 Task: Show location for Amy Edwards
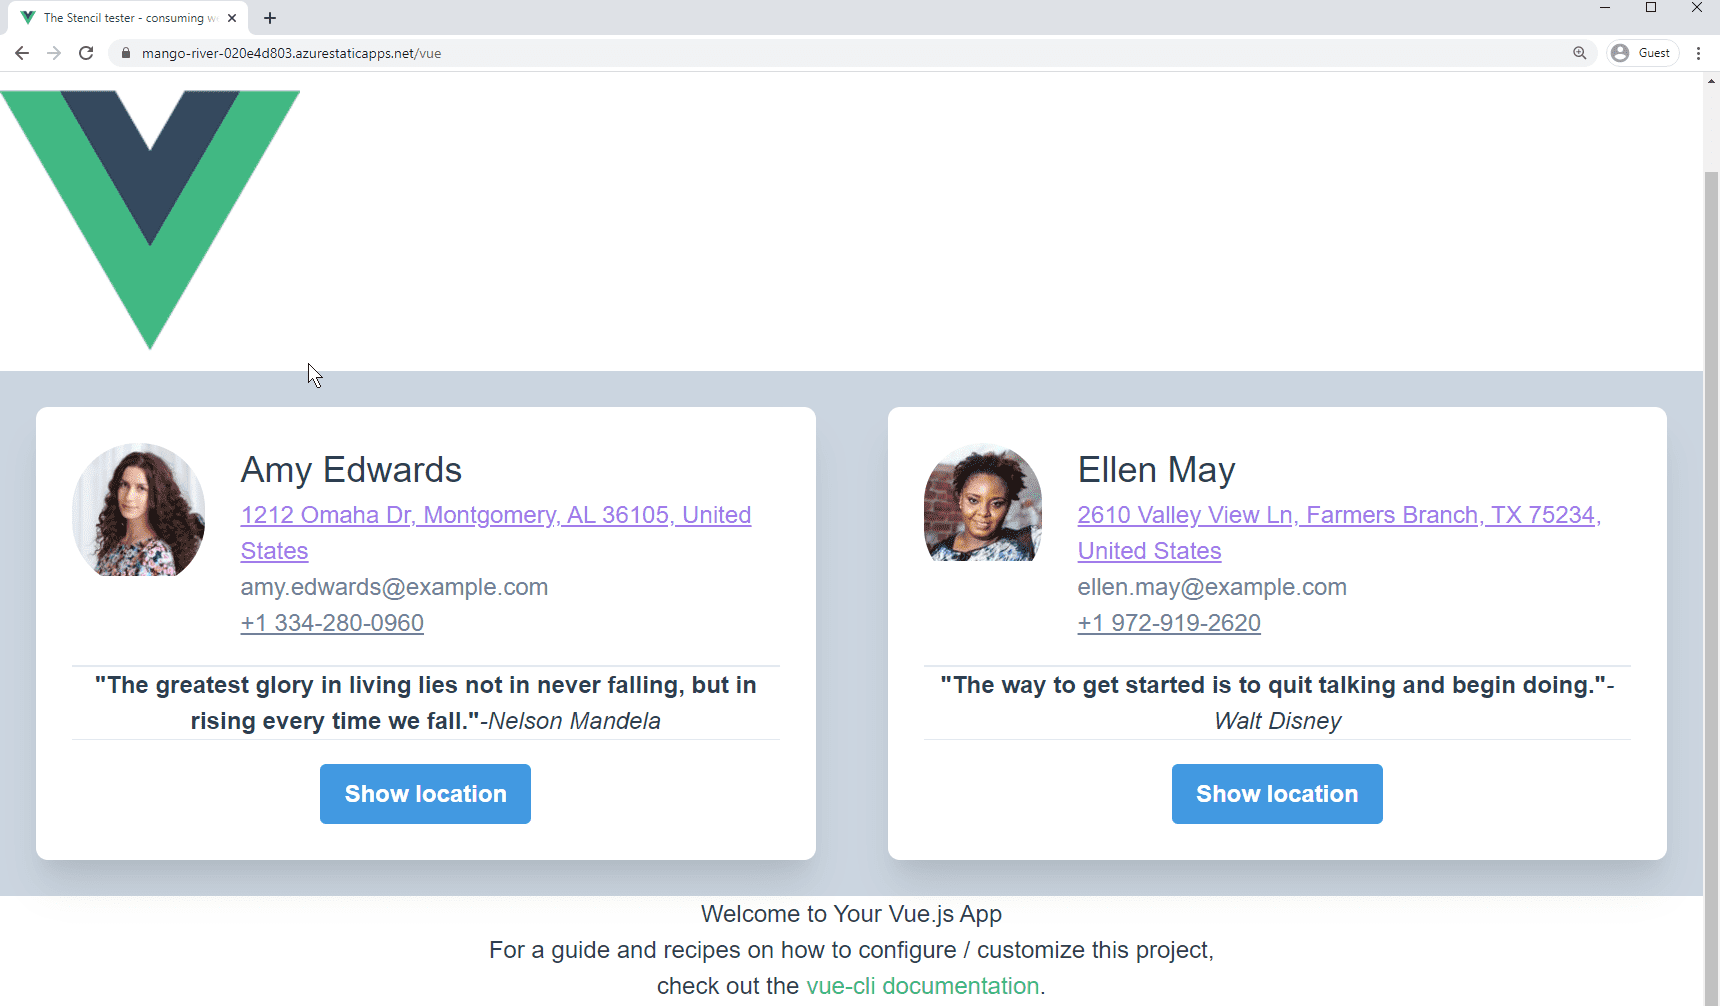pyautogui.click(x=425, y=794)
